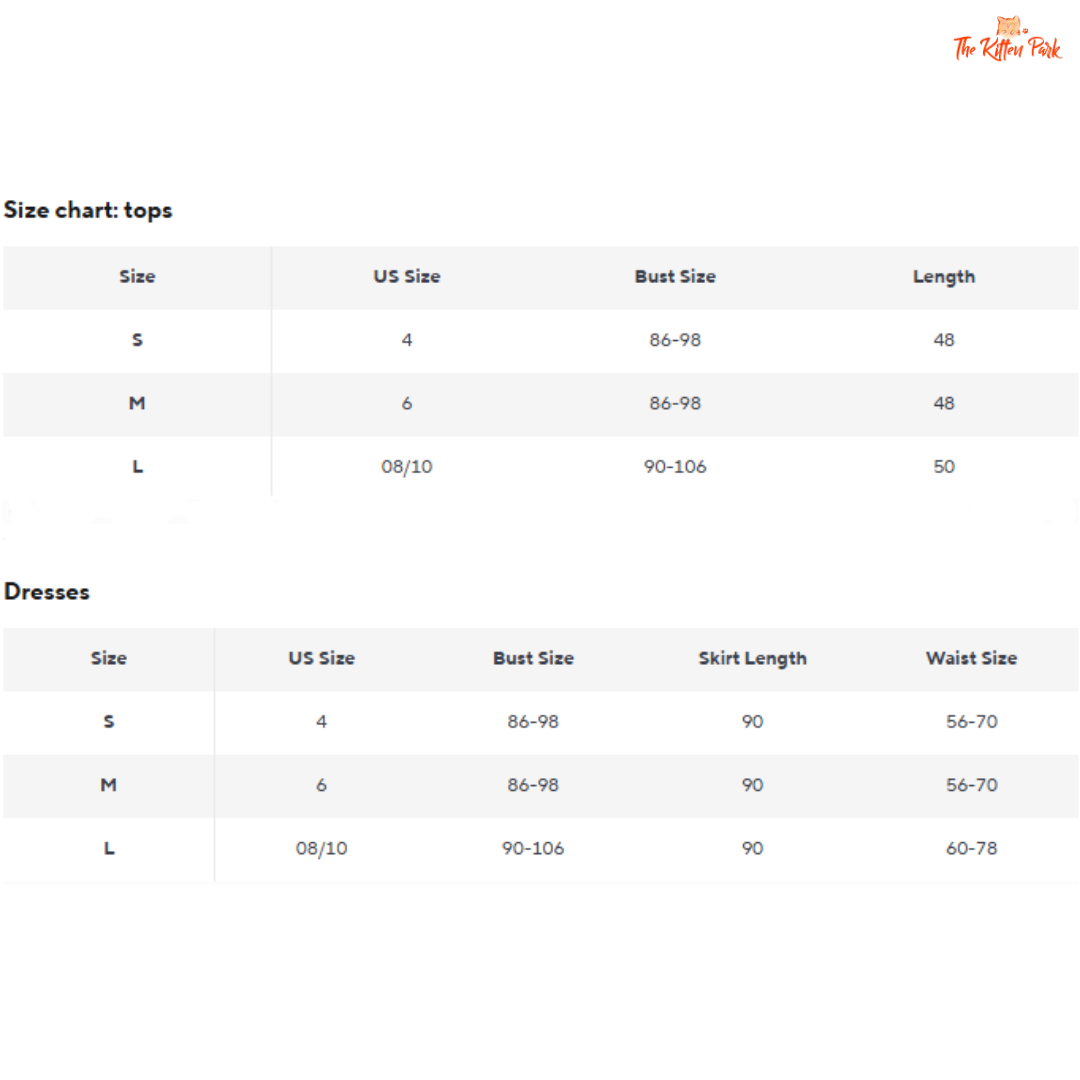This screenshot has width=1080, height=1080.
Task: Click the "Size chart: tops" heading
Action: pyautogui.click(x=88, y=210)
